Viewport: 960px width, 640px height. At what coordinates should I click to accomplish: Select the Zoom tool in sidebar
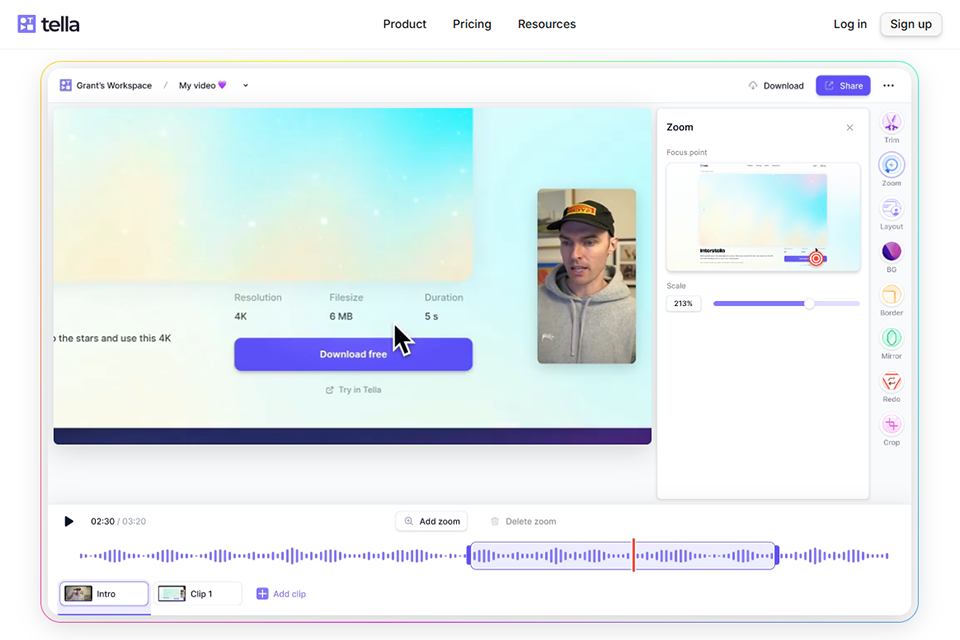891,166
